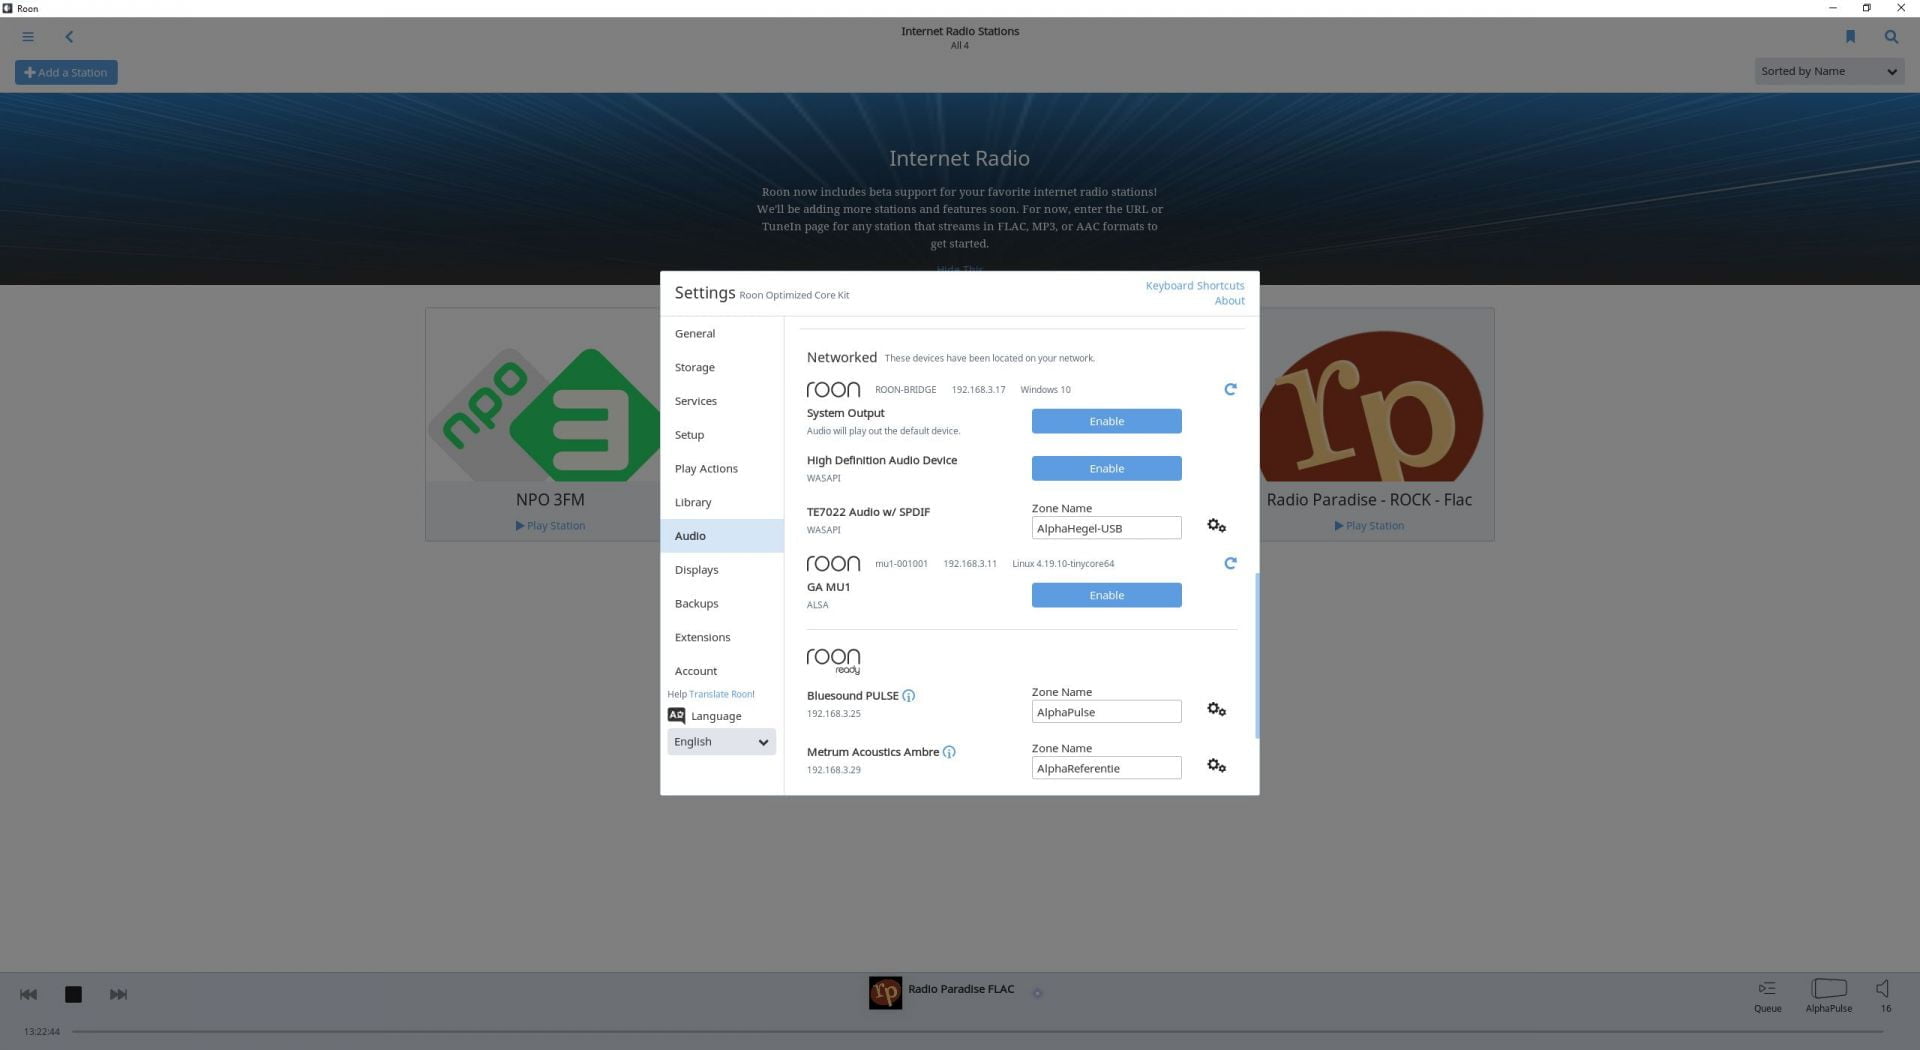Edit the AlphaPulse zone name field
The image size is (1920, 1050).
tap(1106, 712)
